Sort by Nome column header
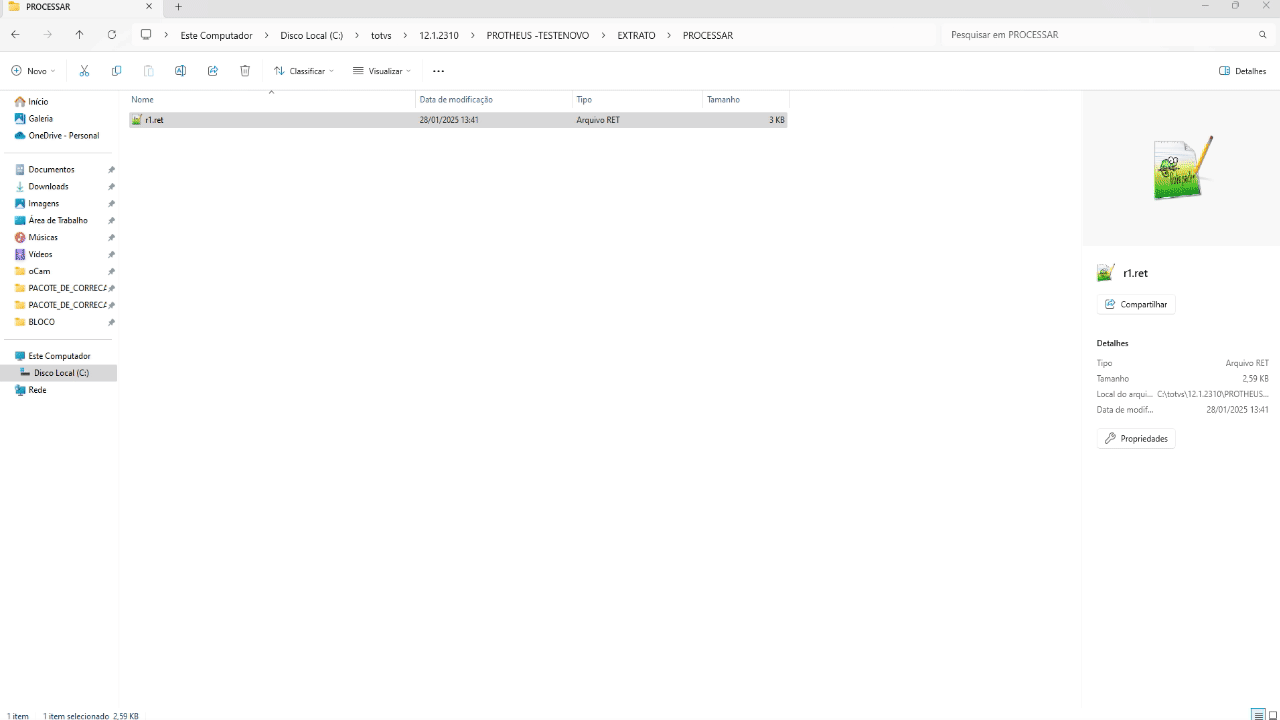 (271, 99)
